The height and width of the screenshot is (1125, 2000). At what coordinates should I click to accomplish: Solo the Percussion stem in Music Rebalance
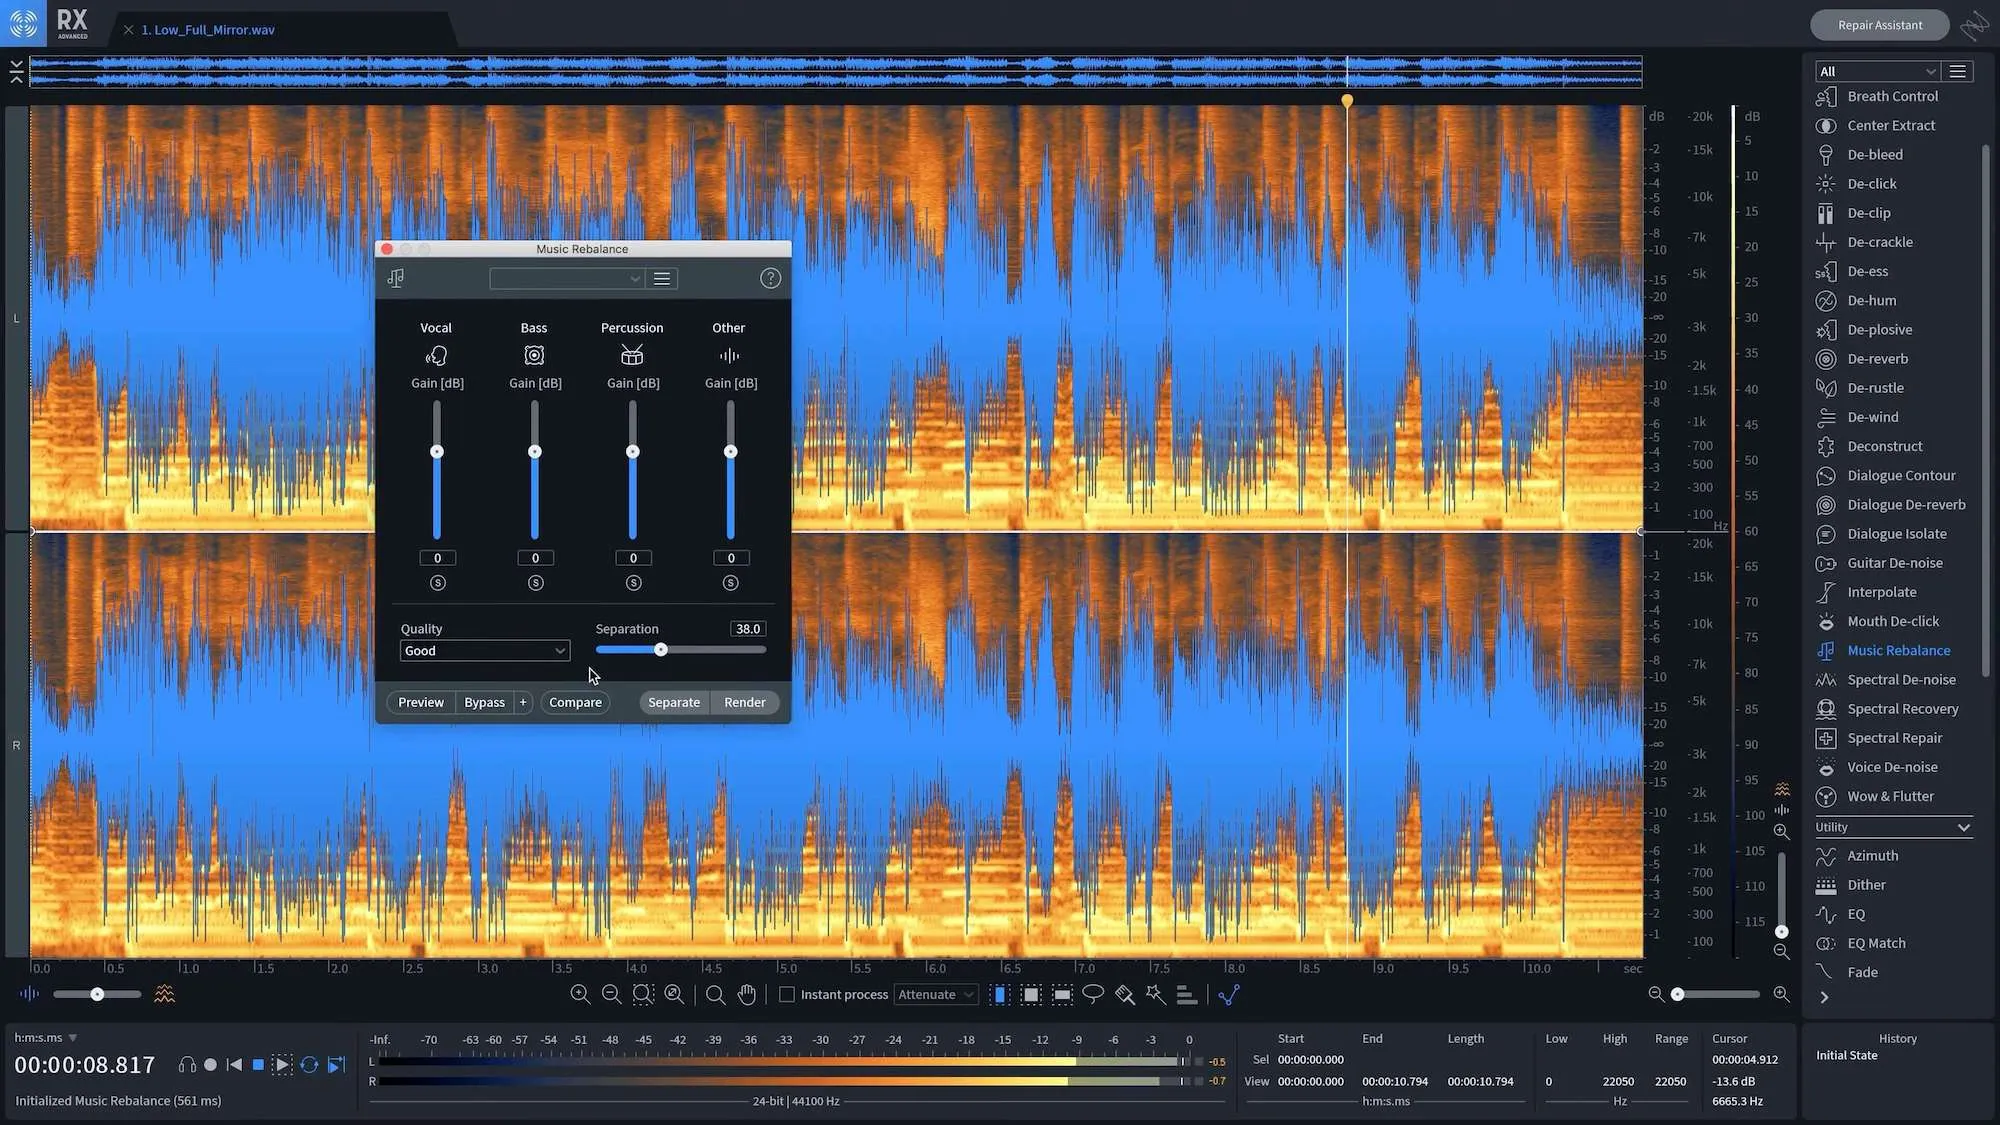click(632, 582)
